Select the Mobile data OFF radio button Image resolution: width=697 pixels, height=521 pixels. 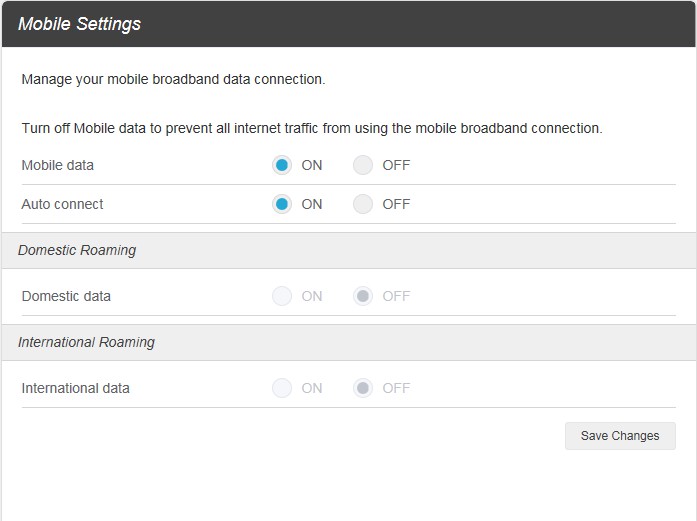(x=363, y=165)
